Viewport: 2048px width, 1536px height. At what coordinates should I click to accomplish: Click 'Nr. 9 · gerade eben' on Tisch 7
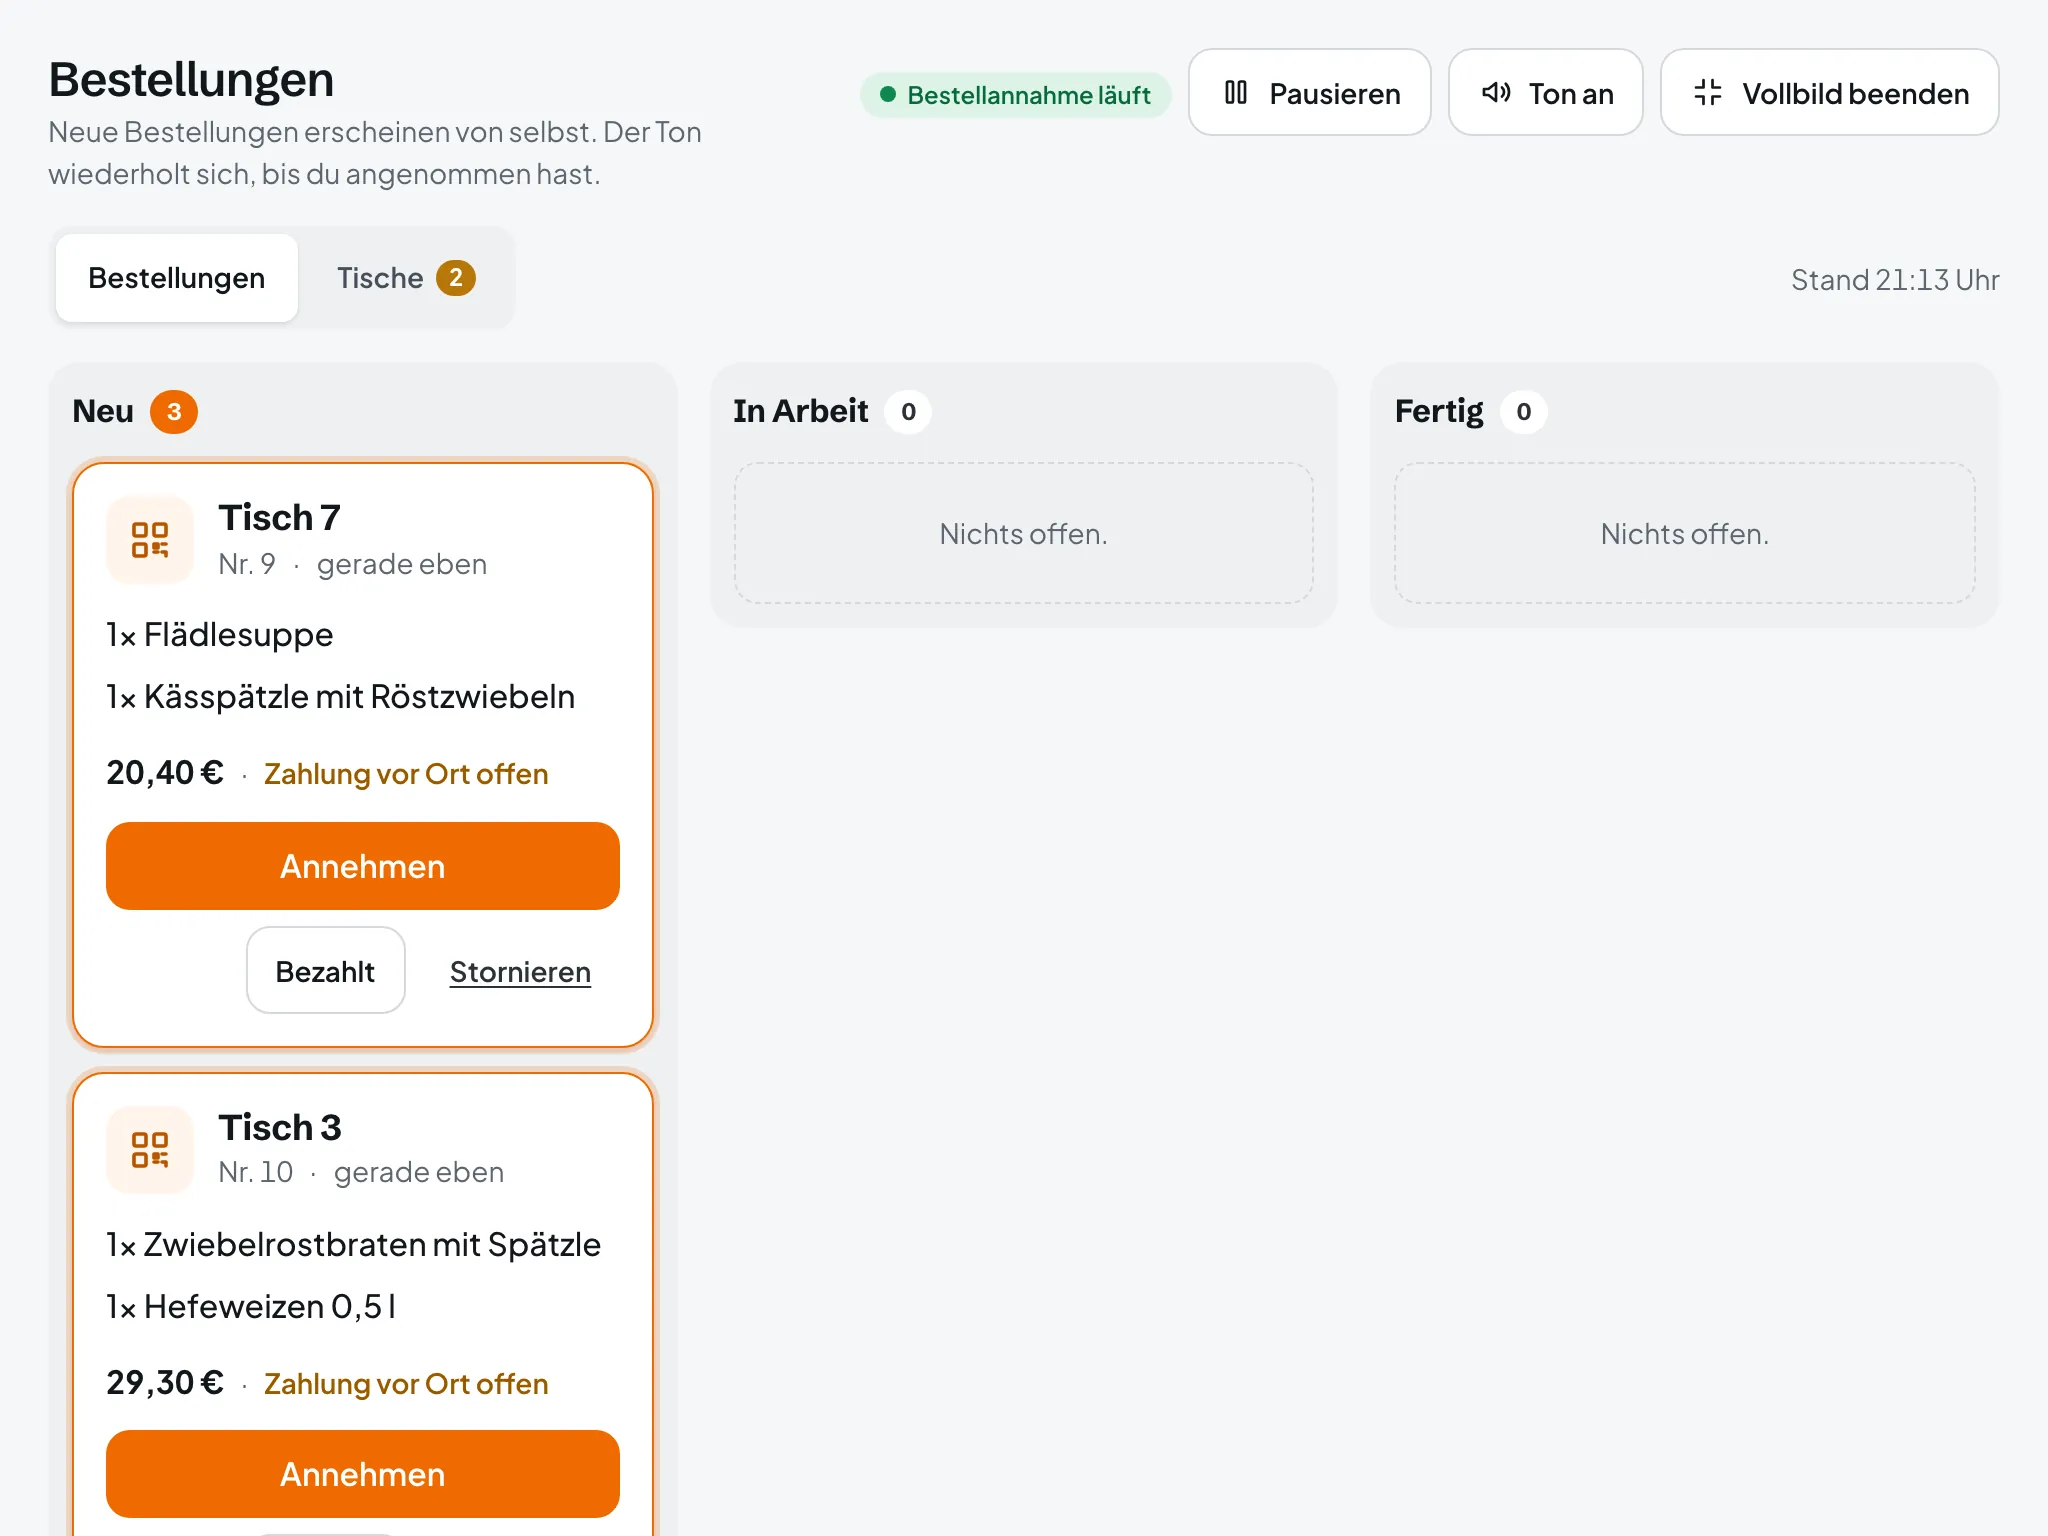pyautogui.click(x=353, y=565)
